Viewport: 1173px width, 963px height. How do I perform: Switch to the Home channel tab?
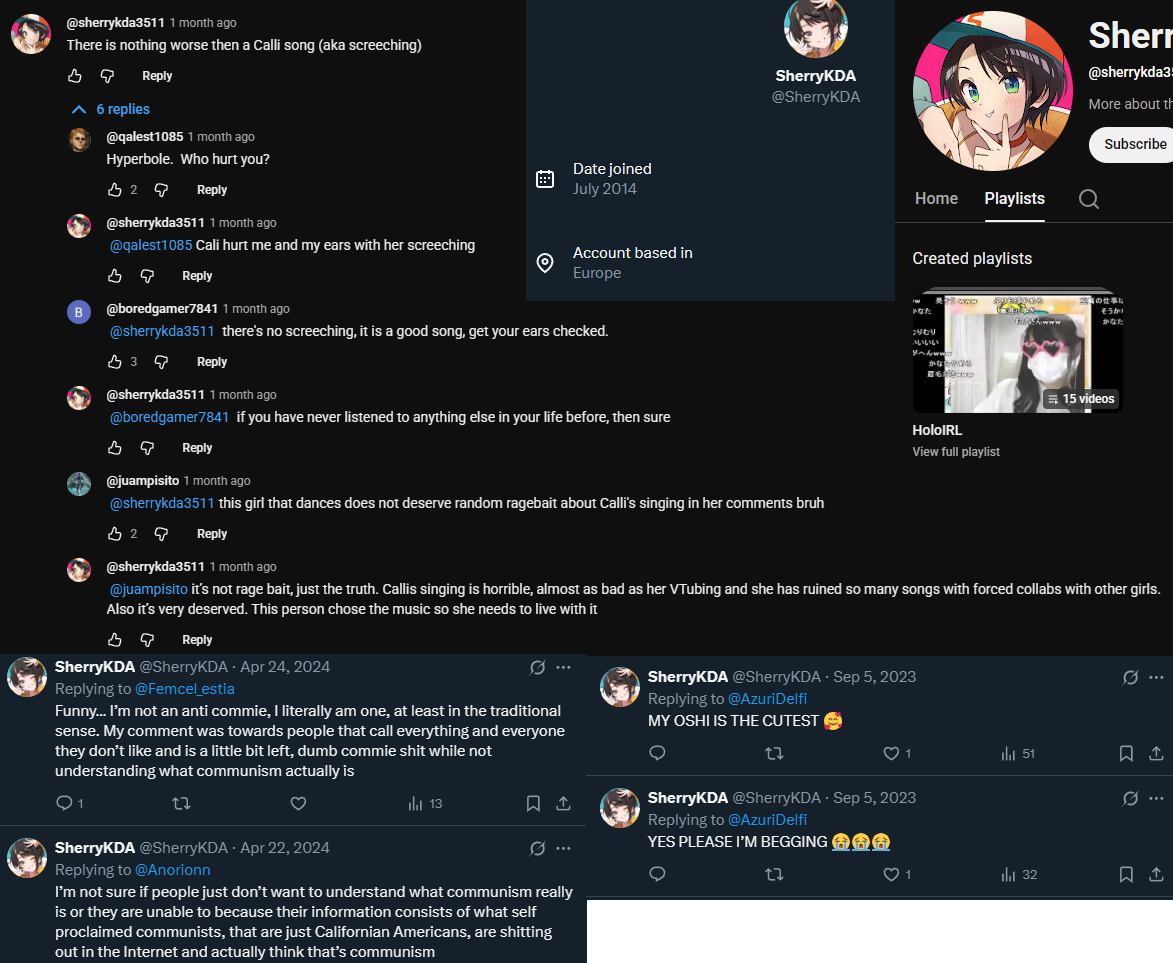936,198
